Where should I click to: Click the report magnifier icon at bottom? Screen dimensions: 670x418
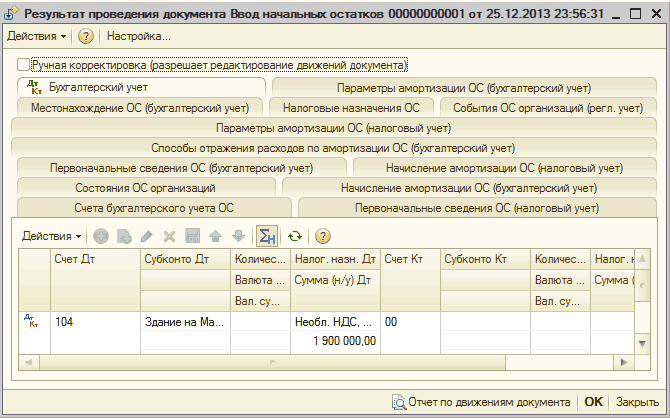[x=398, y=402]
